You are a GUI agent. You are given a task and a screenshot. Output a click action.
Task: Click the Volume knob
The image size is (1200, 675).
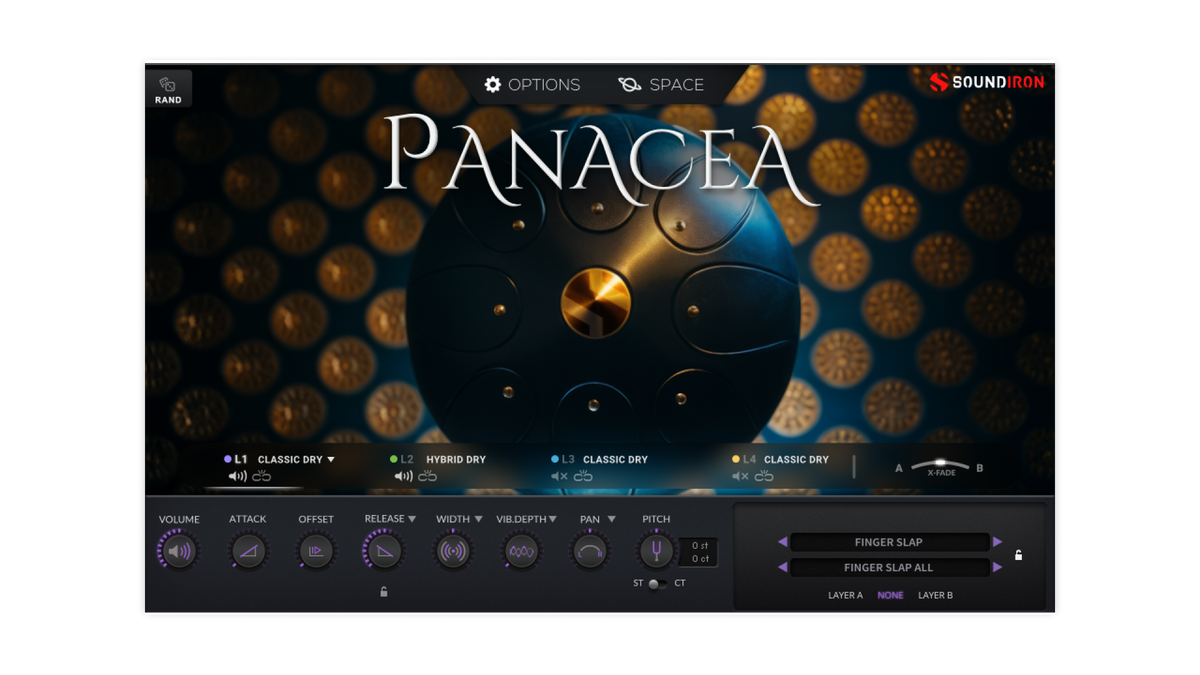(179, 551)
